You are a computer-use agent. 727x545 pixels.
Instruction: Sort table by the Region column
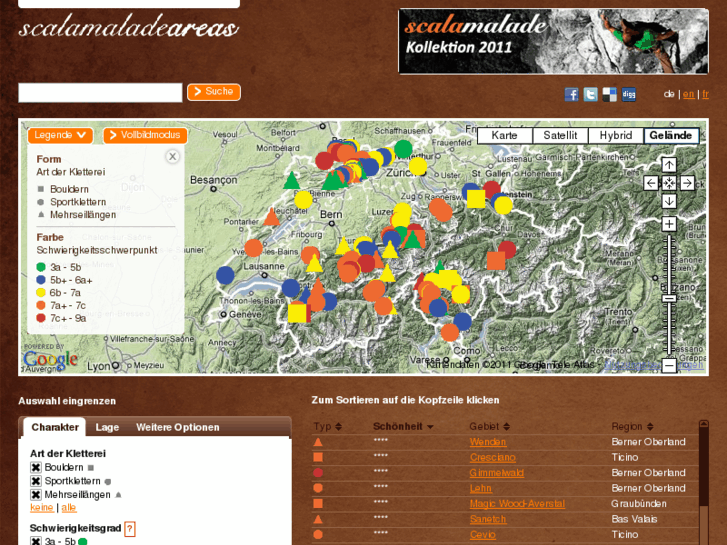632,426
